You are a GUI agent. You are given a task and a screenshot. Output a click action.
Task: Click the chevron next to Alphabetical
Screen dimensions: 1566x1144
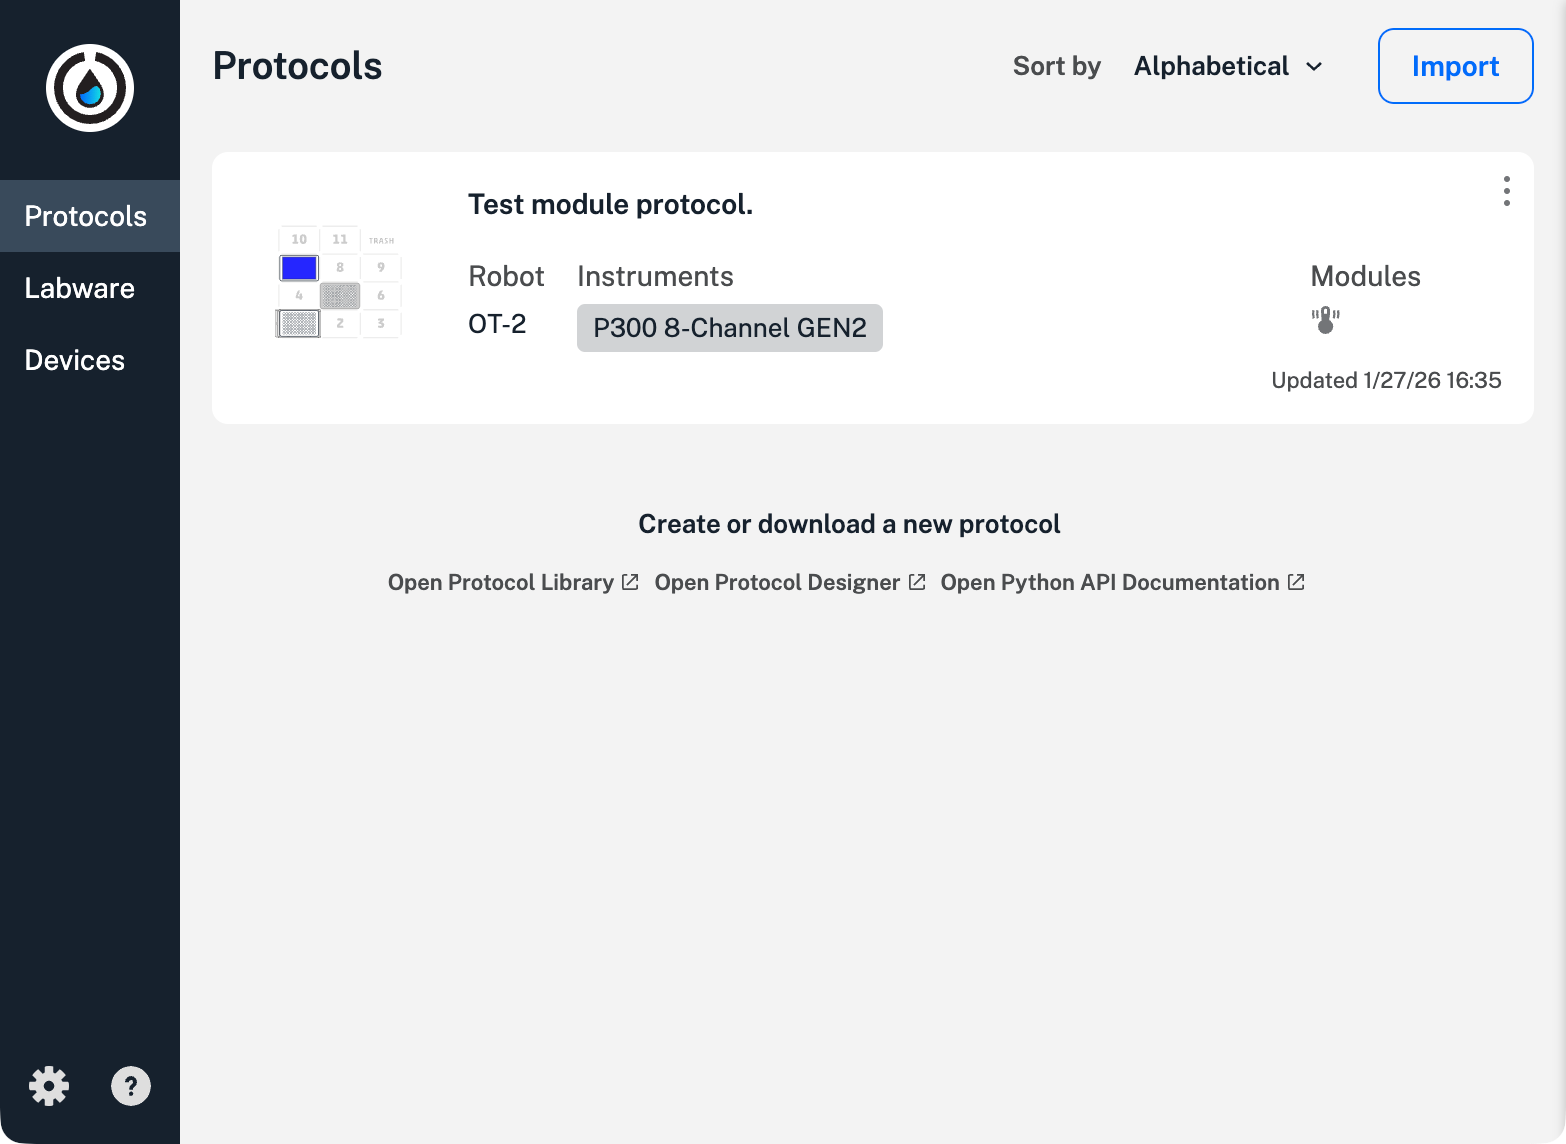point(1313,67)
